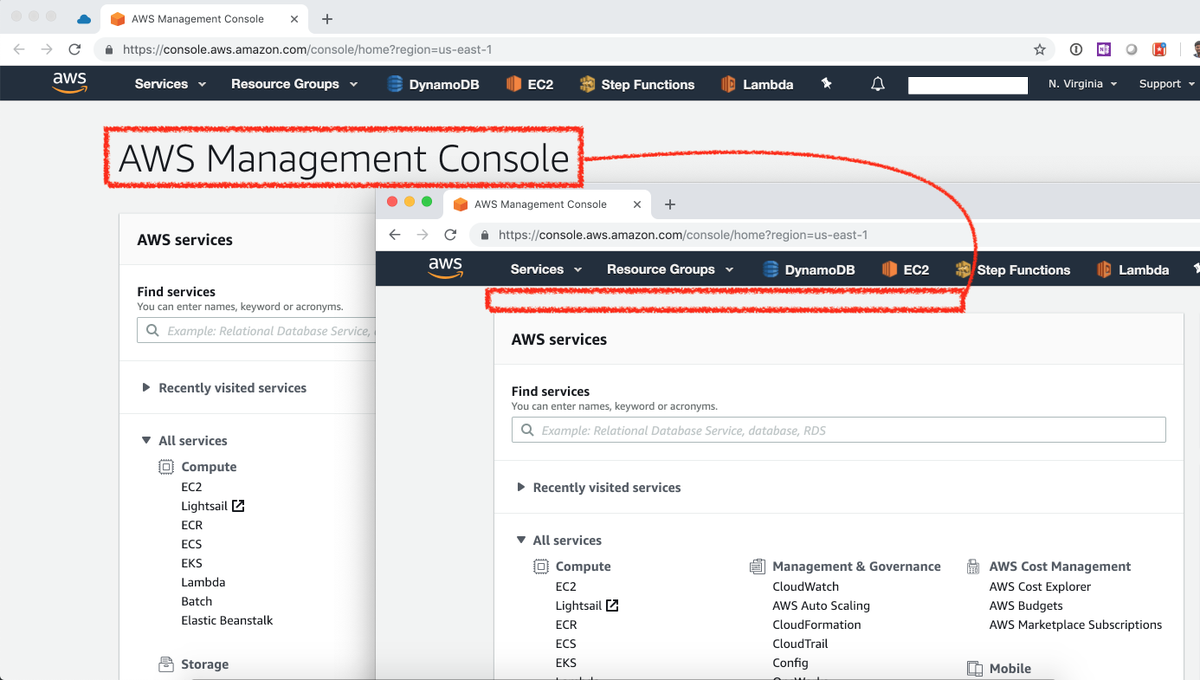This screenshot has height=680, width=1200.
Task: Click the cloud icon left of back window tab
Action: point(84,19)
